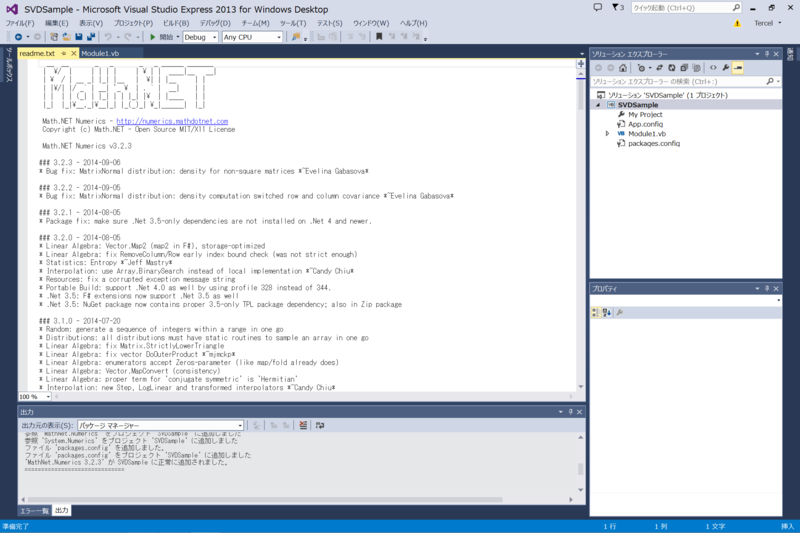This screenshot has width=800, height=533.
Task: Select App.config in Solution Explorer
Action: coord(645,124)
